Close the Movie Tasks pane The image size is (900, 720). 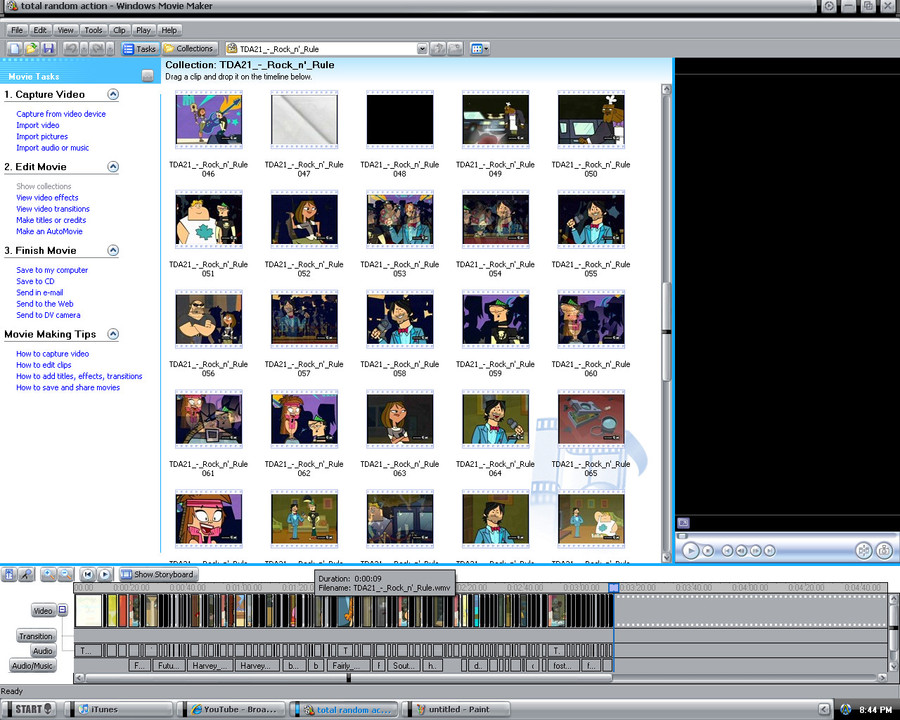click(148, 76)
